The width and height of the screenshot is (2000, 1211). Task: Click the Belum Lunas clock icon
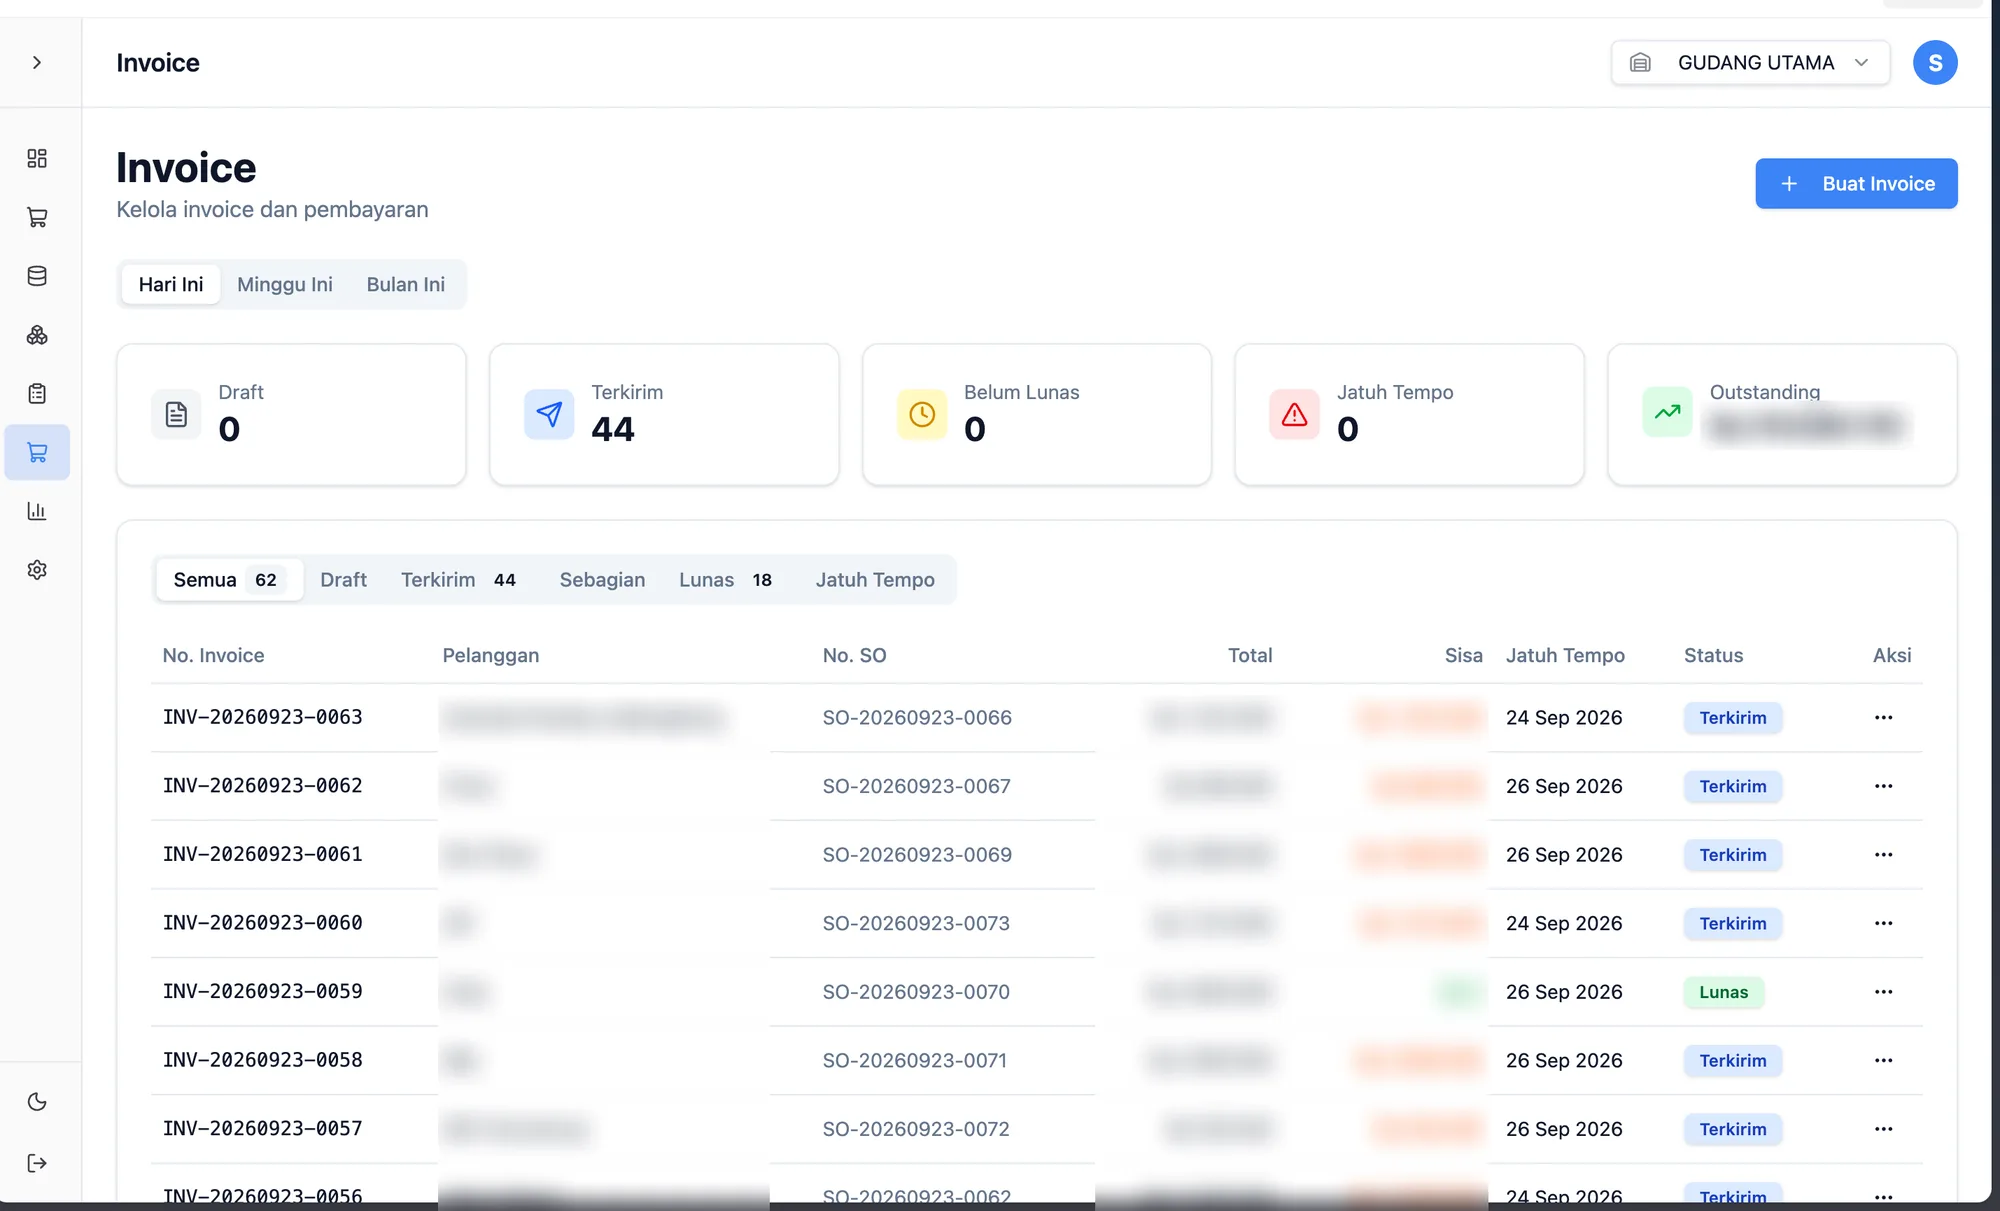[922, 414]
